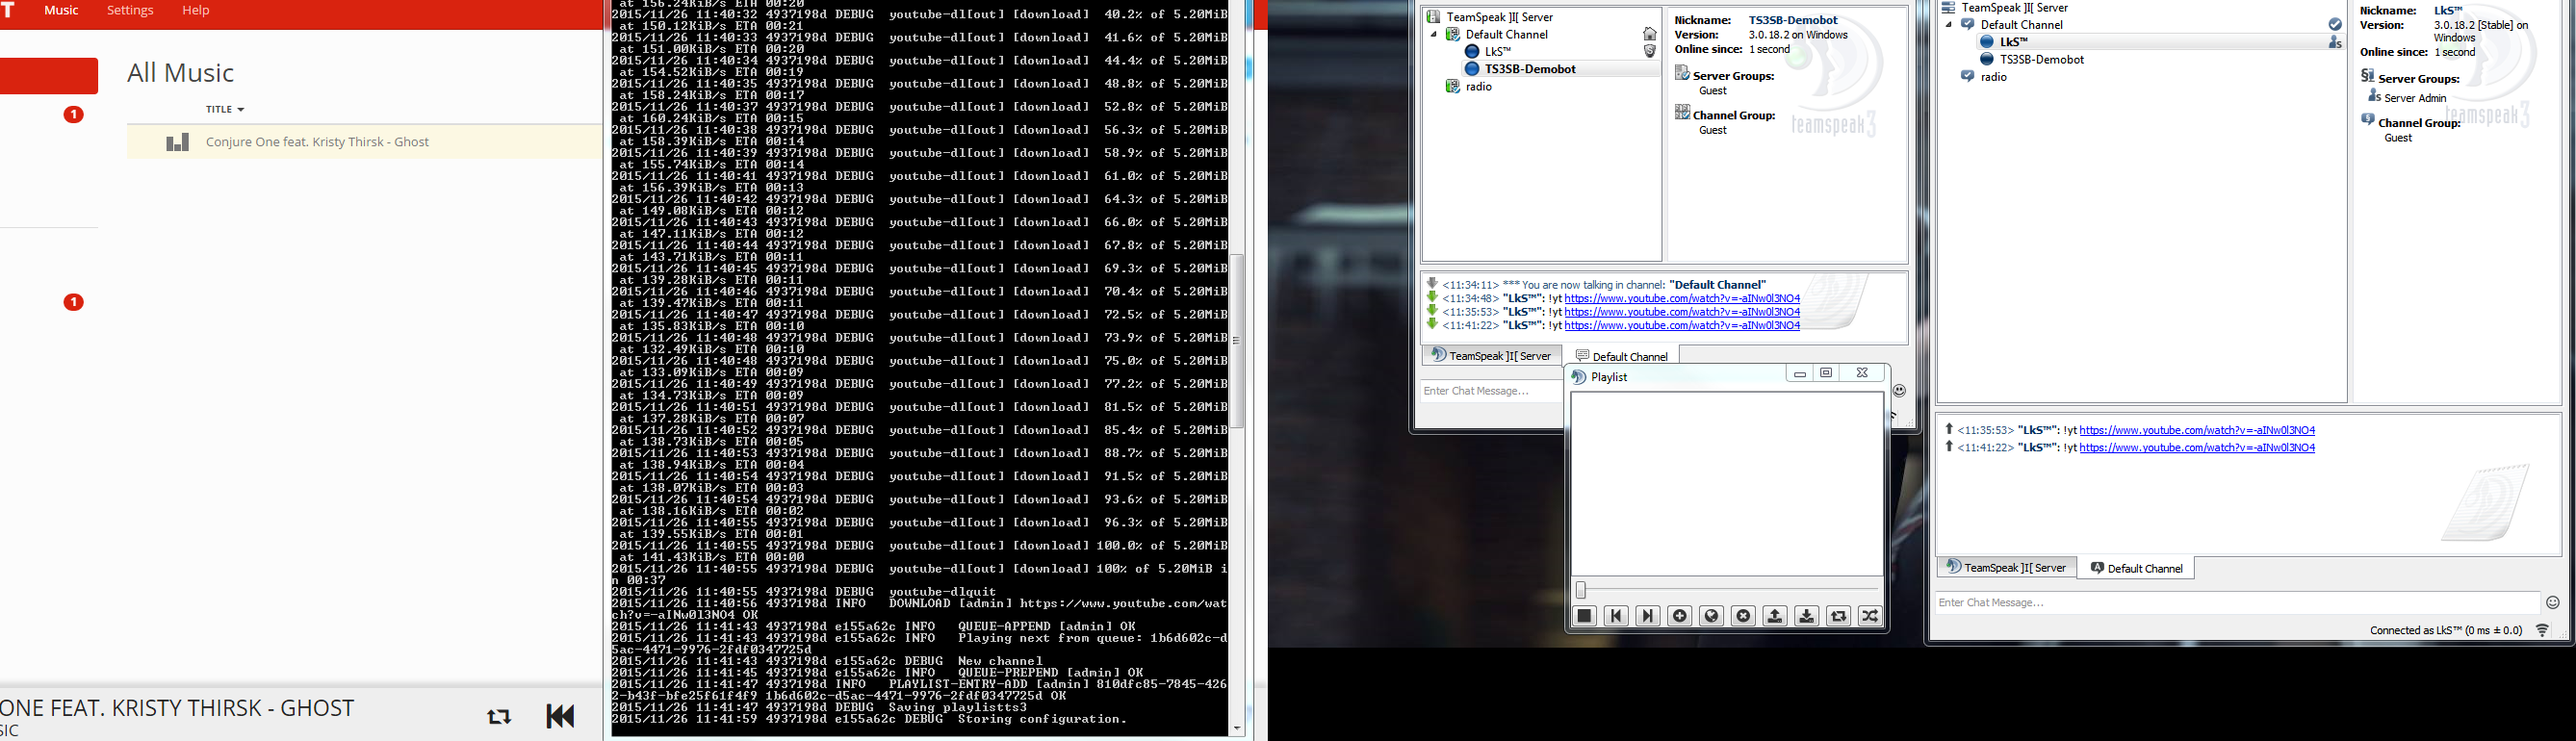The width and height of the screenshot is (2576, 741).
Task: Click chat message input in left TeamSpeak window
Action: pyautogui.click(x=1492, y=391)
